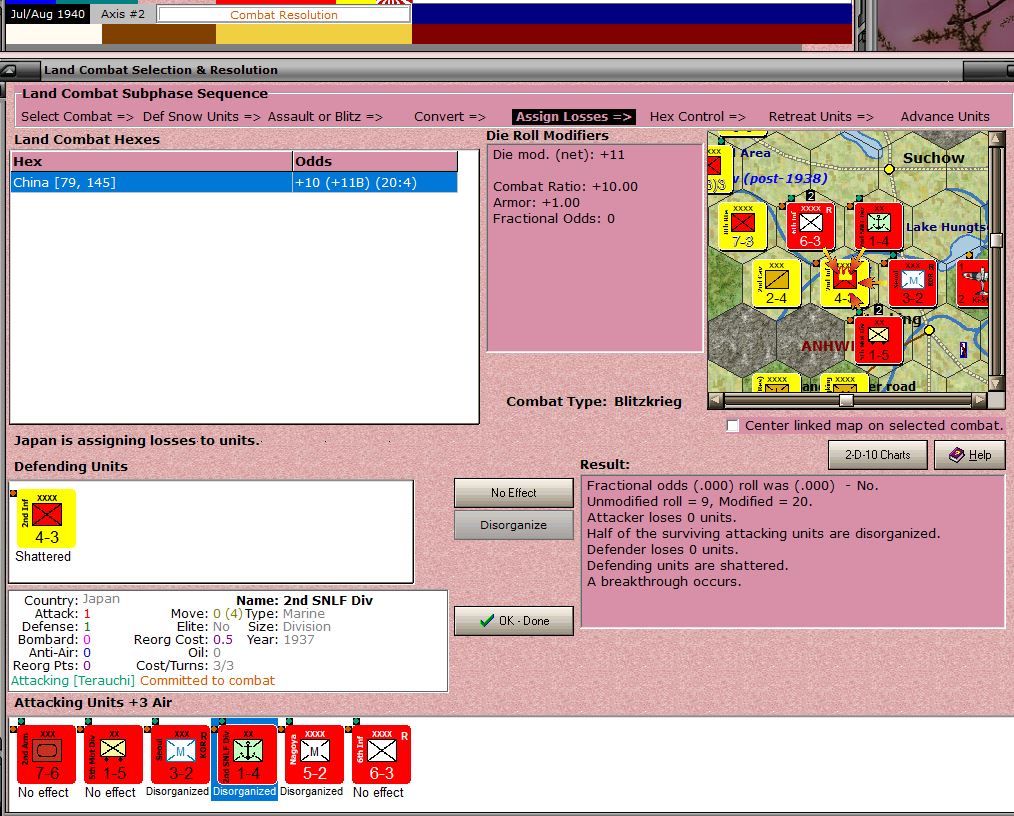
Task: Select the shattered 2nd Inf 4-3 defender
Action: coord(47,519)
